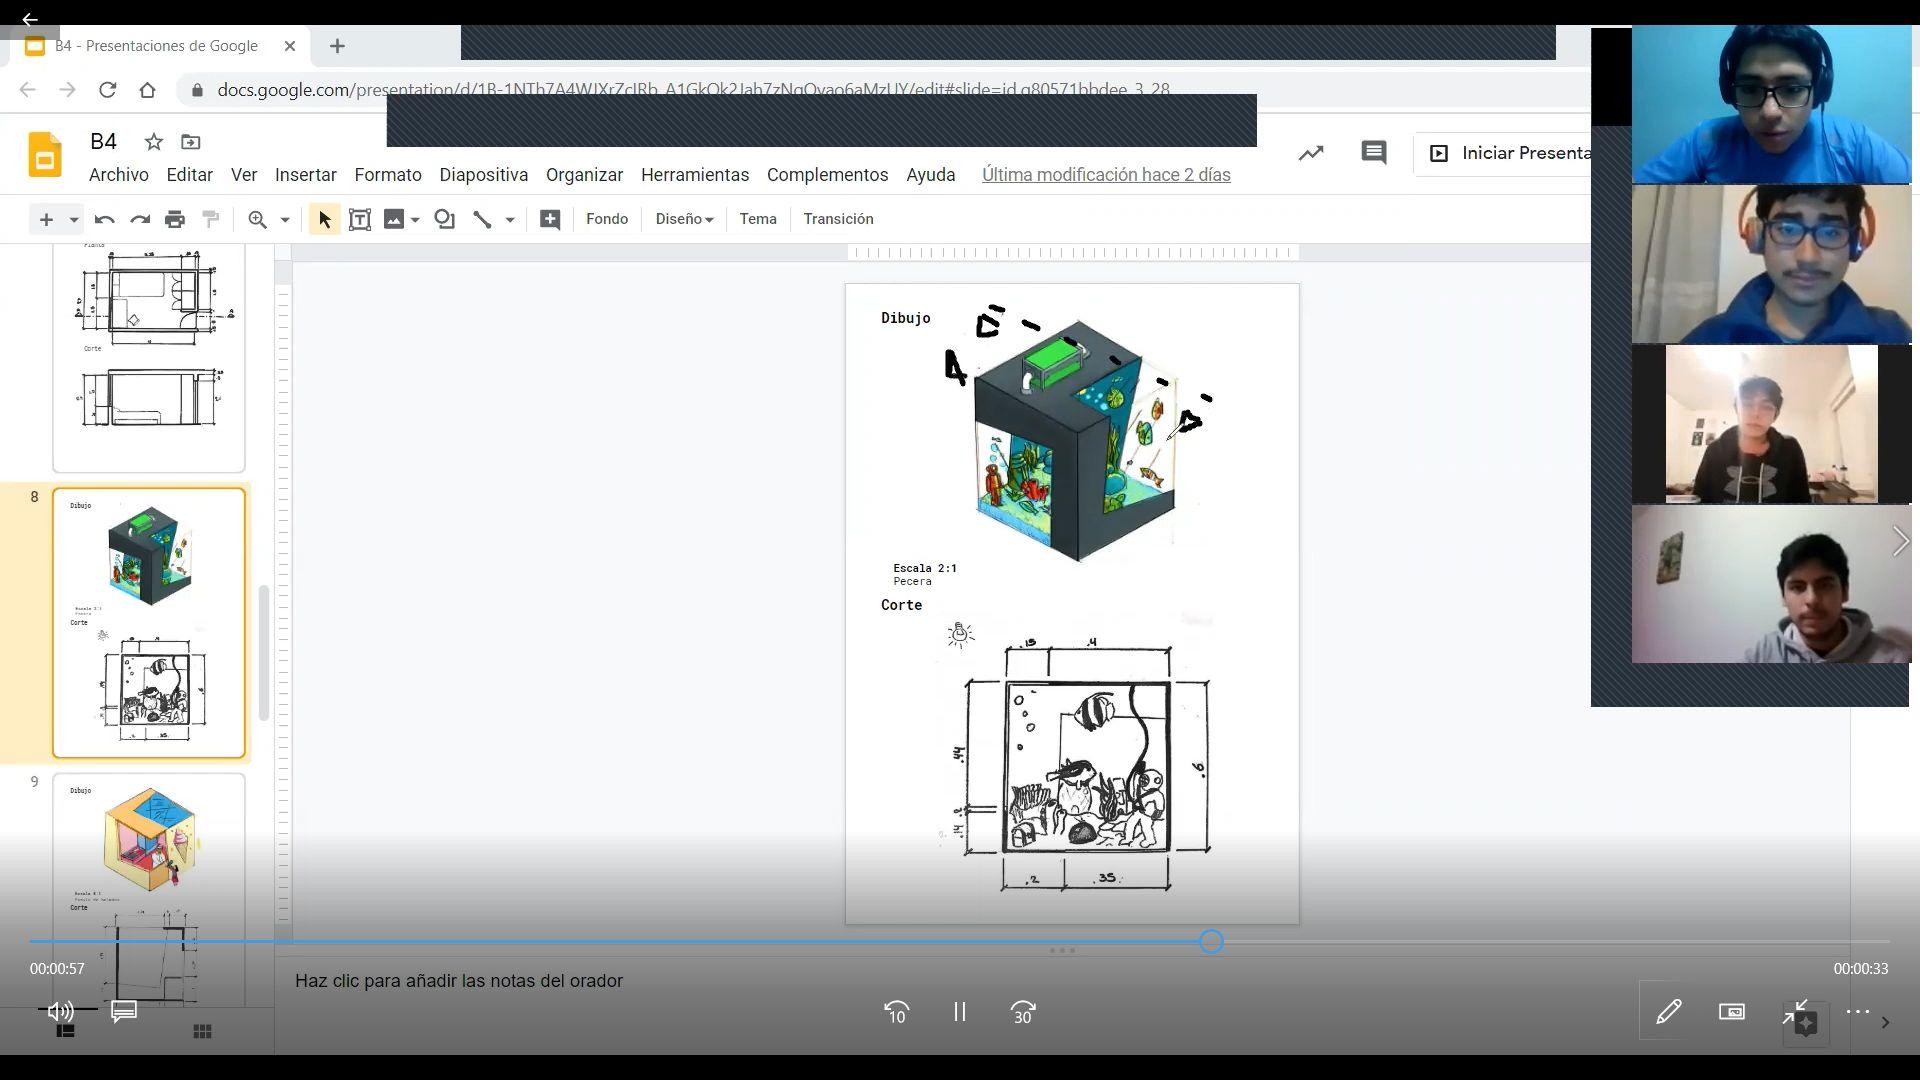Click the browser forward navigation arrow
The width and height of the screenshot is (1920, 1080).
[67, 90]
